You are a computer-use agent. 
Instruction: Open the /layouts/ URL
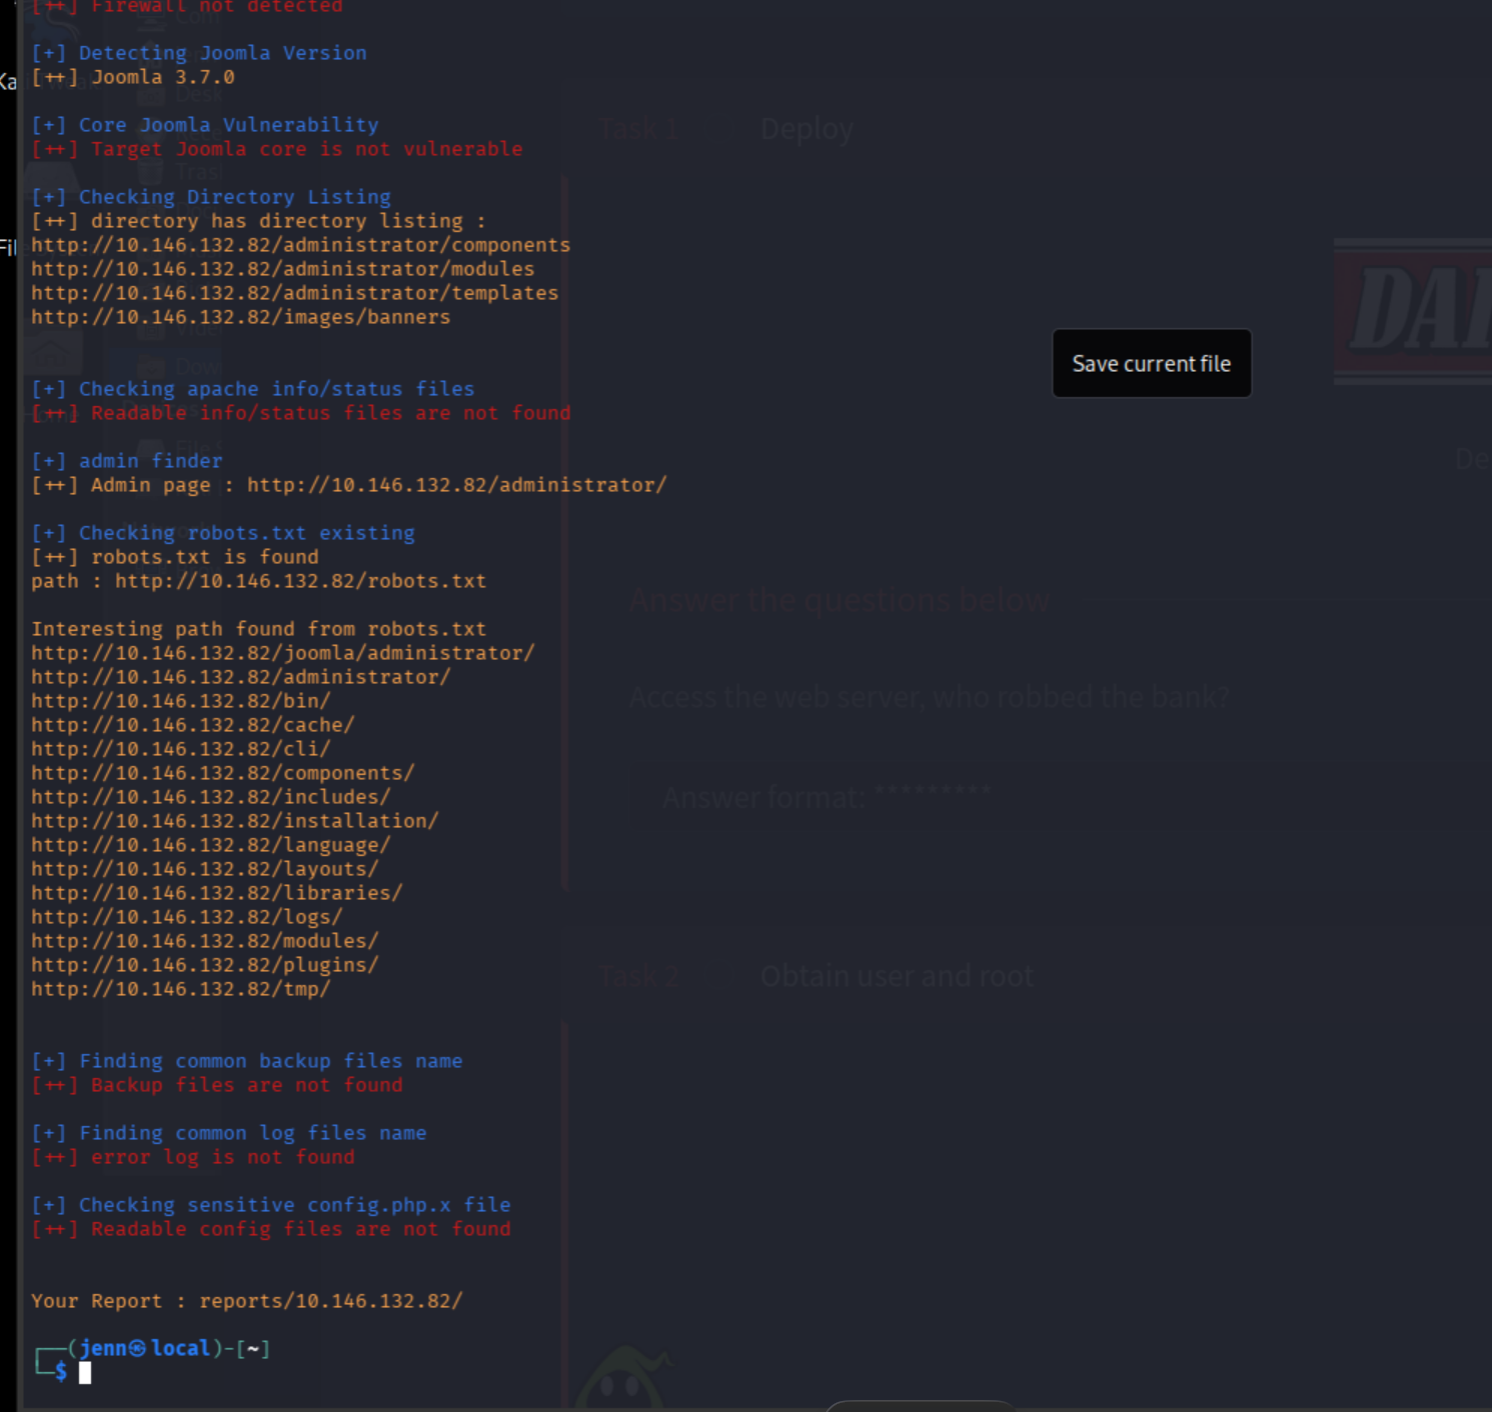pos(205,869)
